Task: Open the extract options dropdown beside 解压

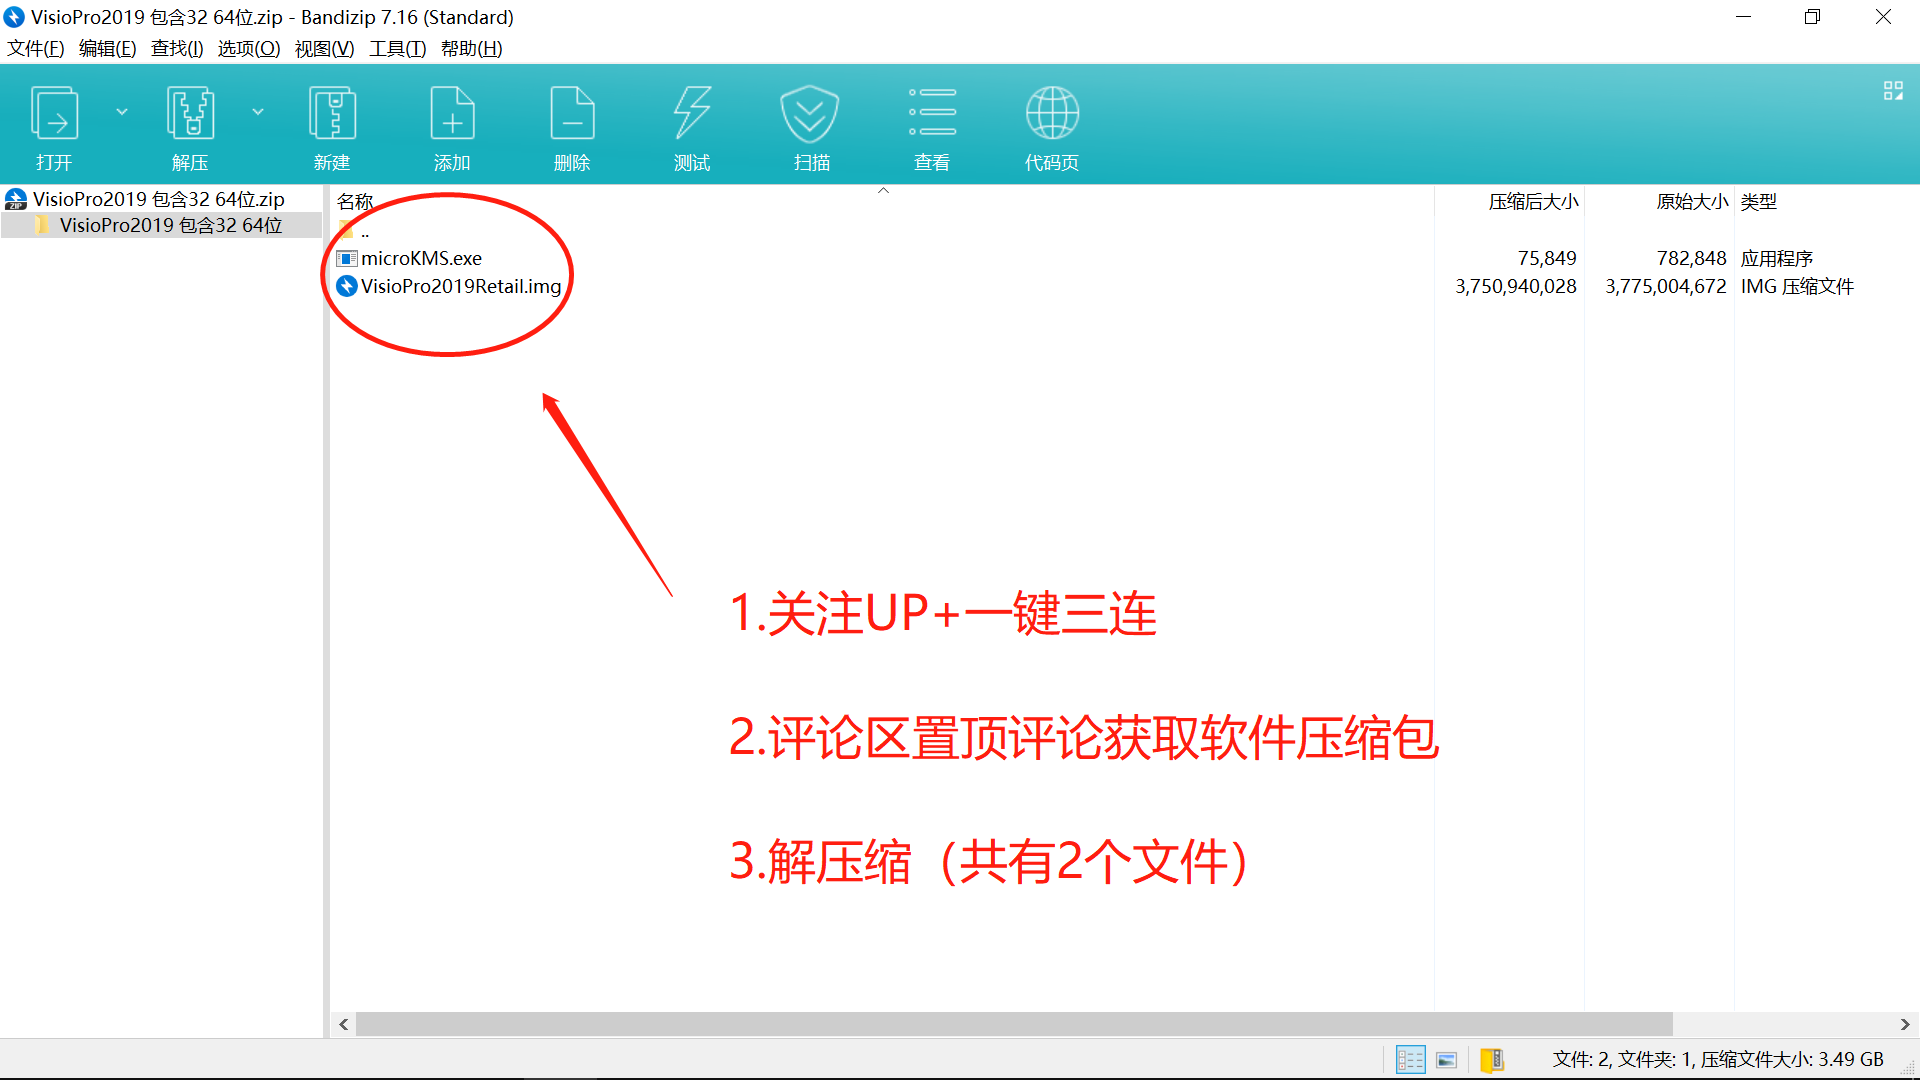Action: pyautogui.click(x=259, y=112)
